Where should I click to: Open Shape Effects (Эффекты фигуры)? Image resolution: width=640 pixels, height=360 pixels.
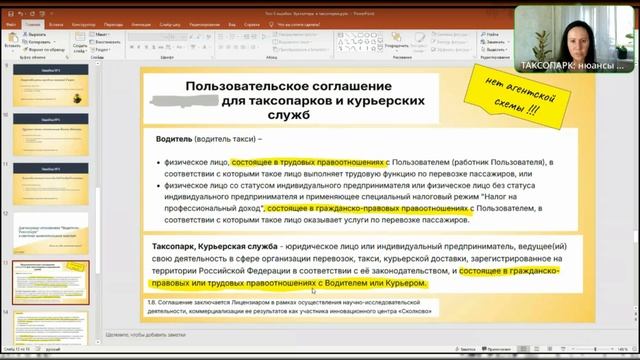[451, 50]
